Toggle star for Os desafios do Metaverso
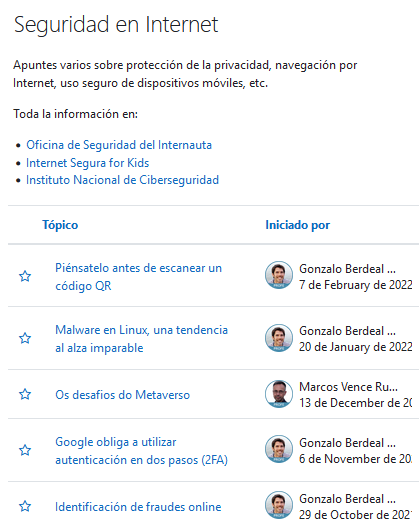Screen dimensions: 419x529 coord(25,394)
